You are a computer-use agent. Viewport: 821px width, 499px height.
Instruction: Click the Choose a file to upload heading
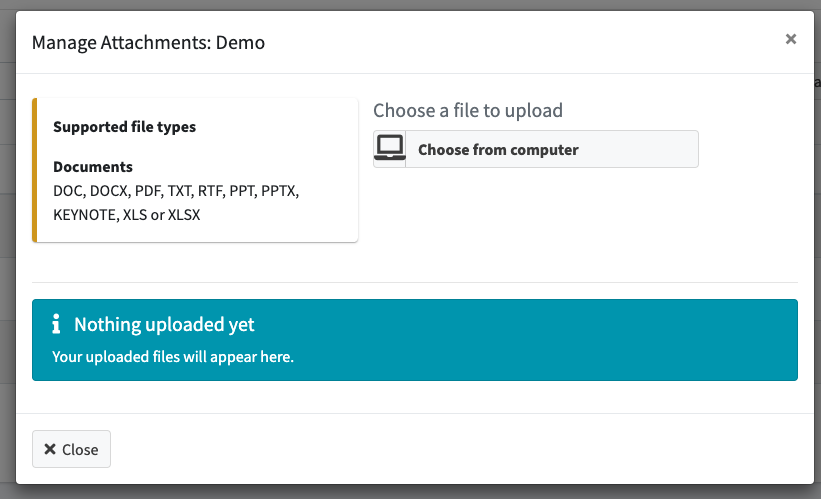coord(468,110)
